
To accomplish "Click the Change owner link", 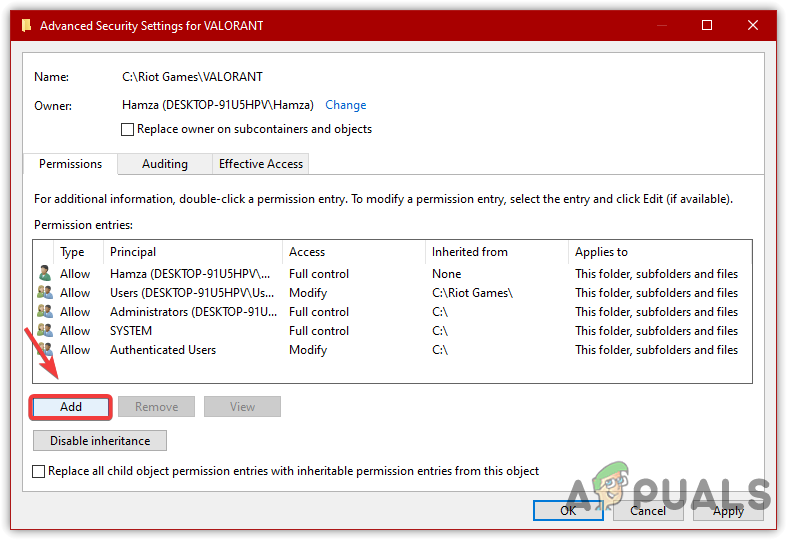I will click(x=345, y=105).
